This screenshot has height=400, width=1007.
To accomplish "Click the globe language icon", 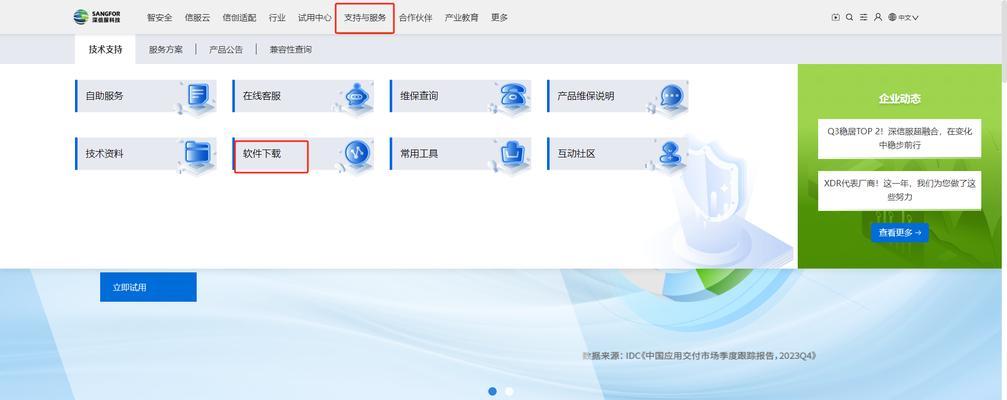I will 893,17.
